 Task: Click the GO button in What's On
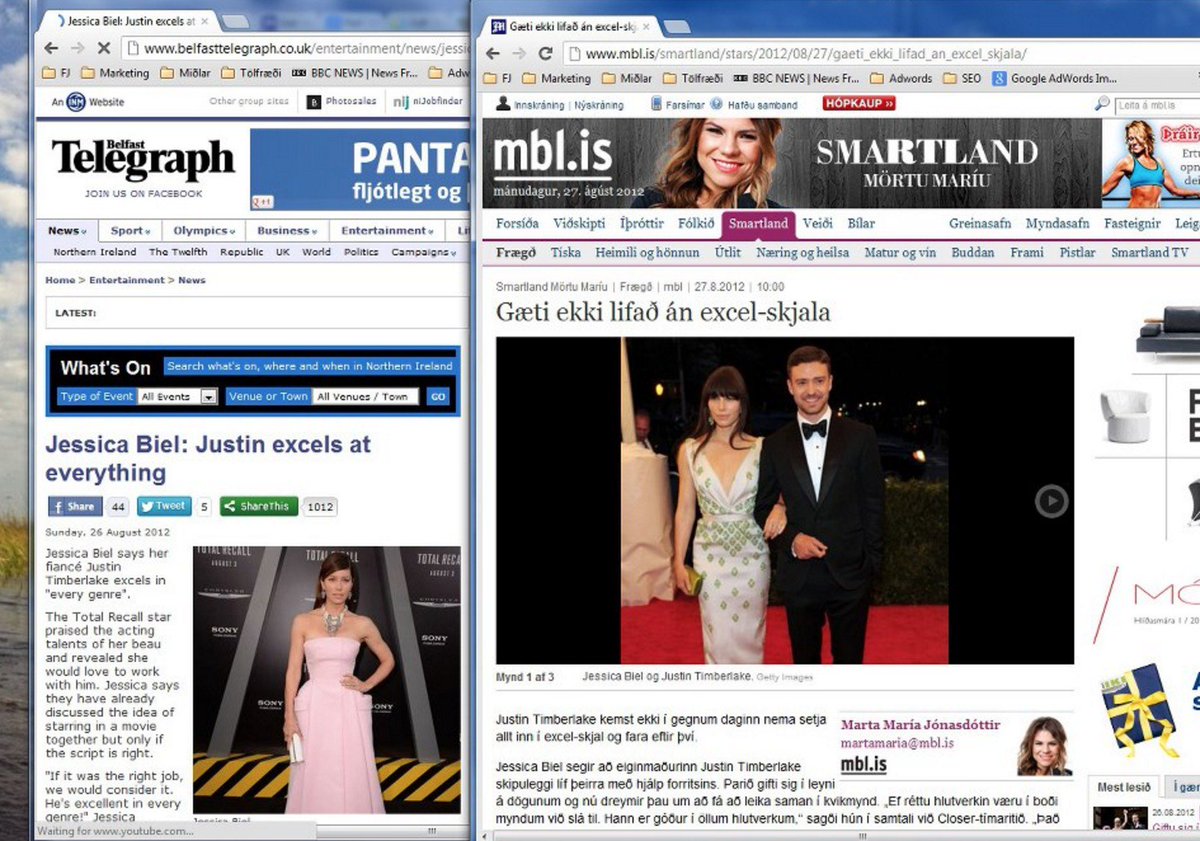tap(437, 396)
